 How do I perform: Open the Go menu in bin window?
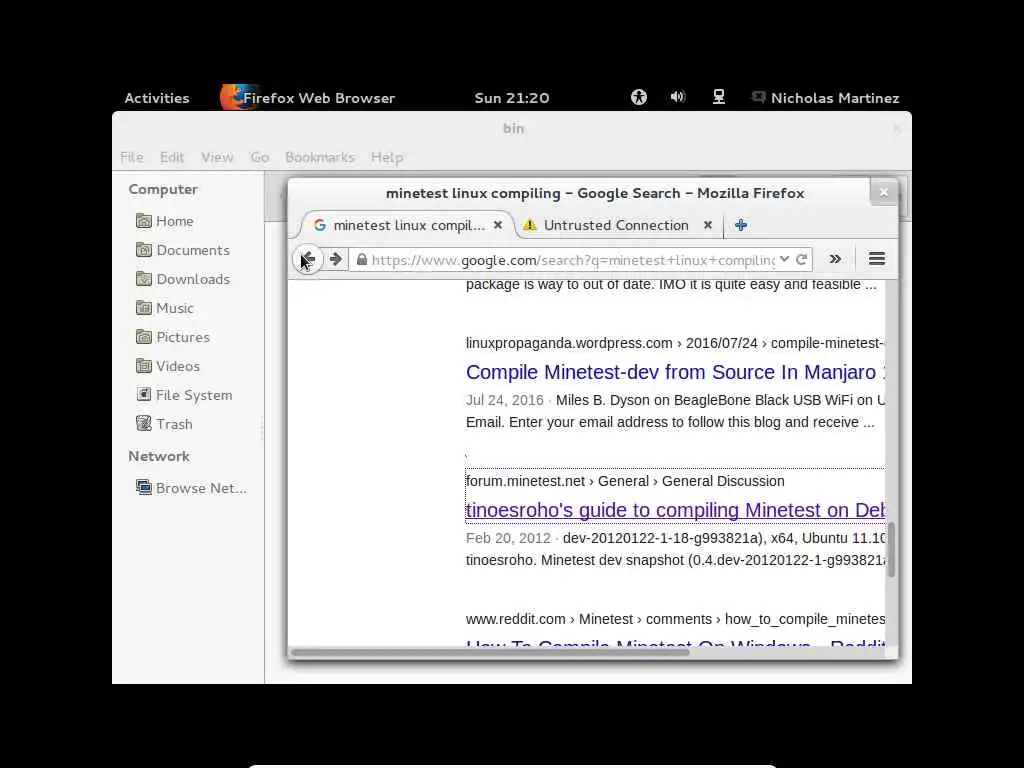tap(259, 157)
